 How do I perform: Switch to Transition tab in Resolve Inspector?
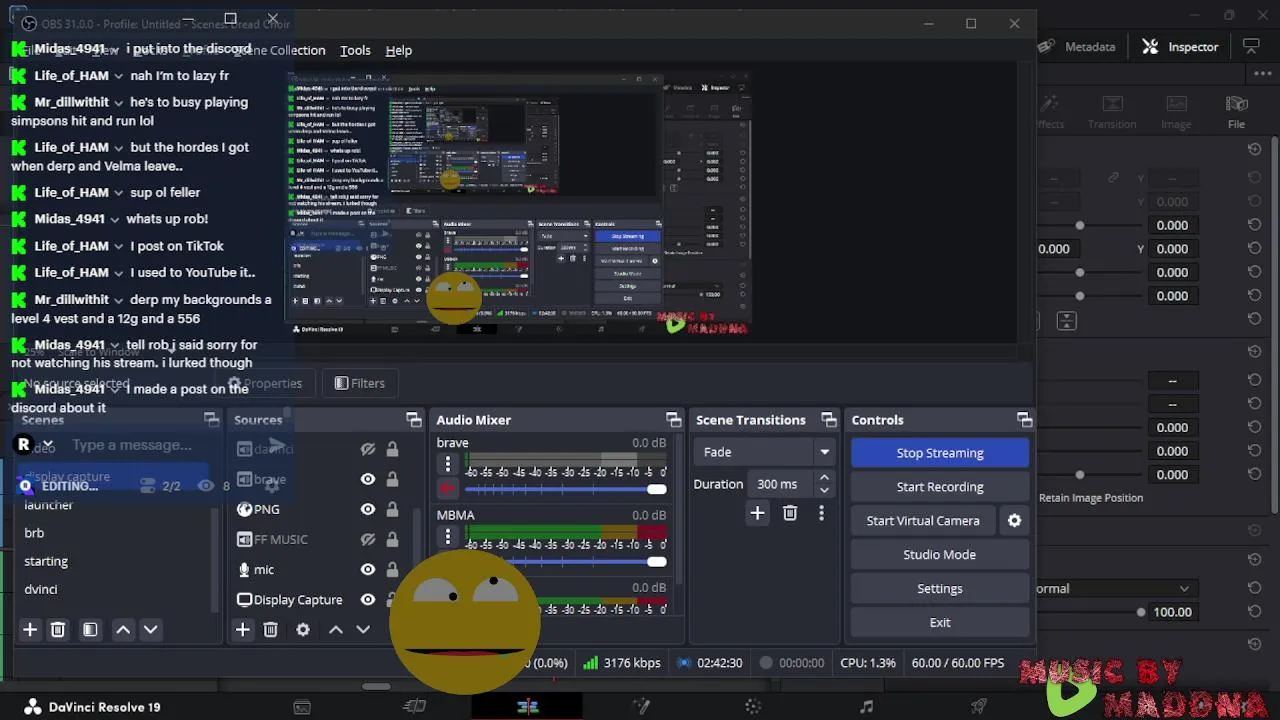click(x=1112, y=112)
